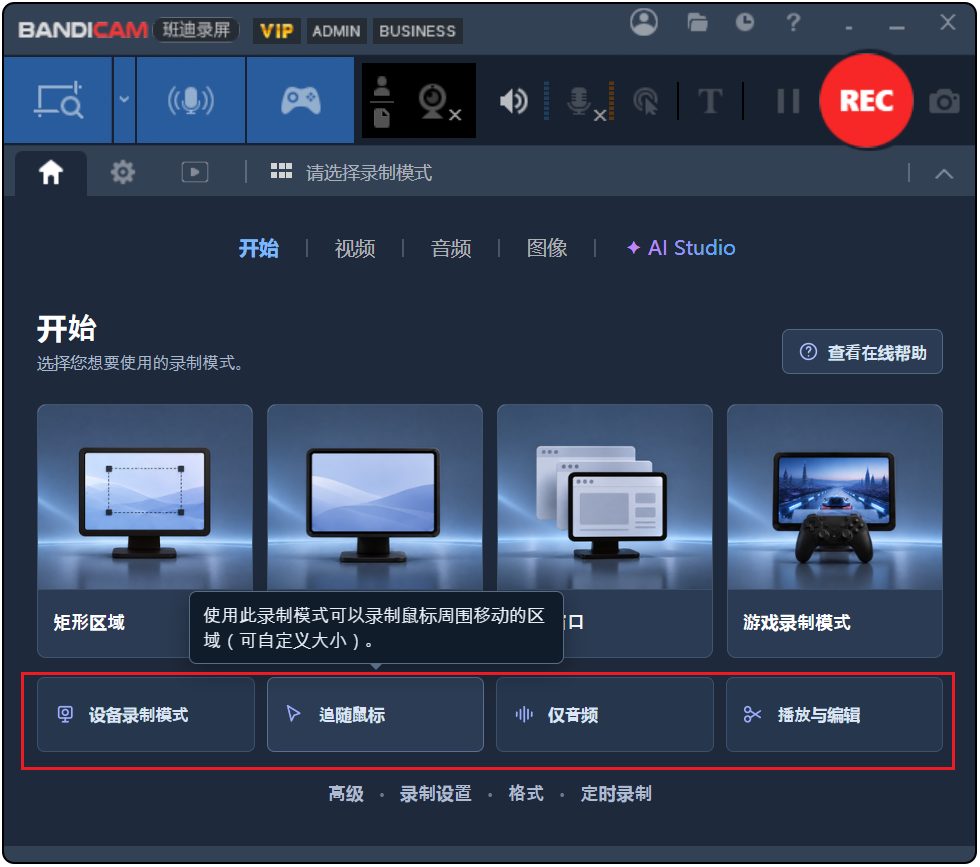Select the audio-only recording mode icon in toolbar
This screenshot has width=980, height=867.
191,100
